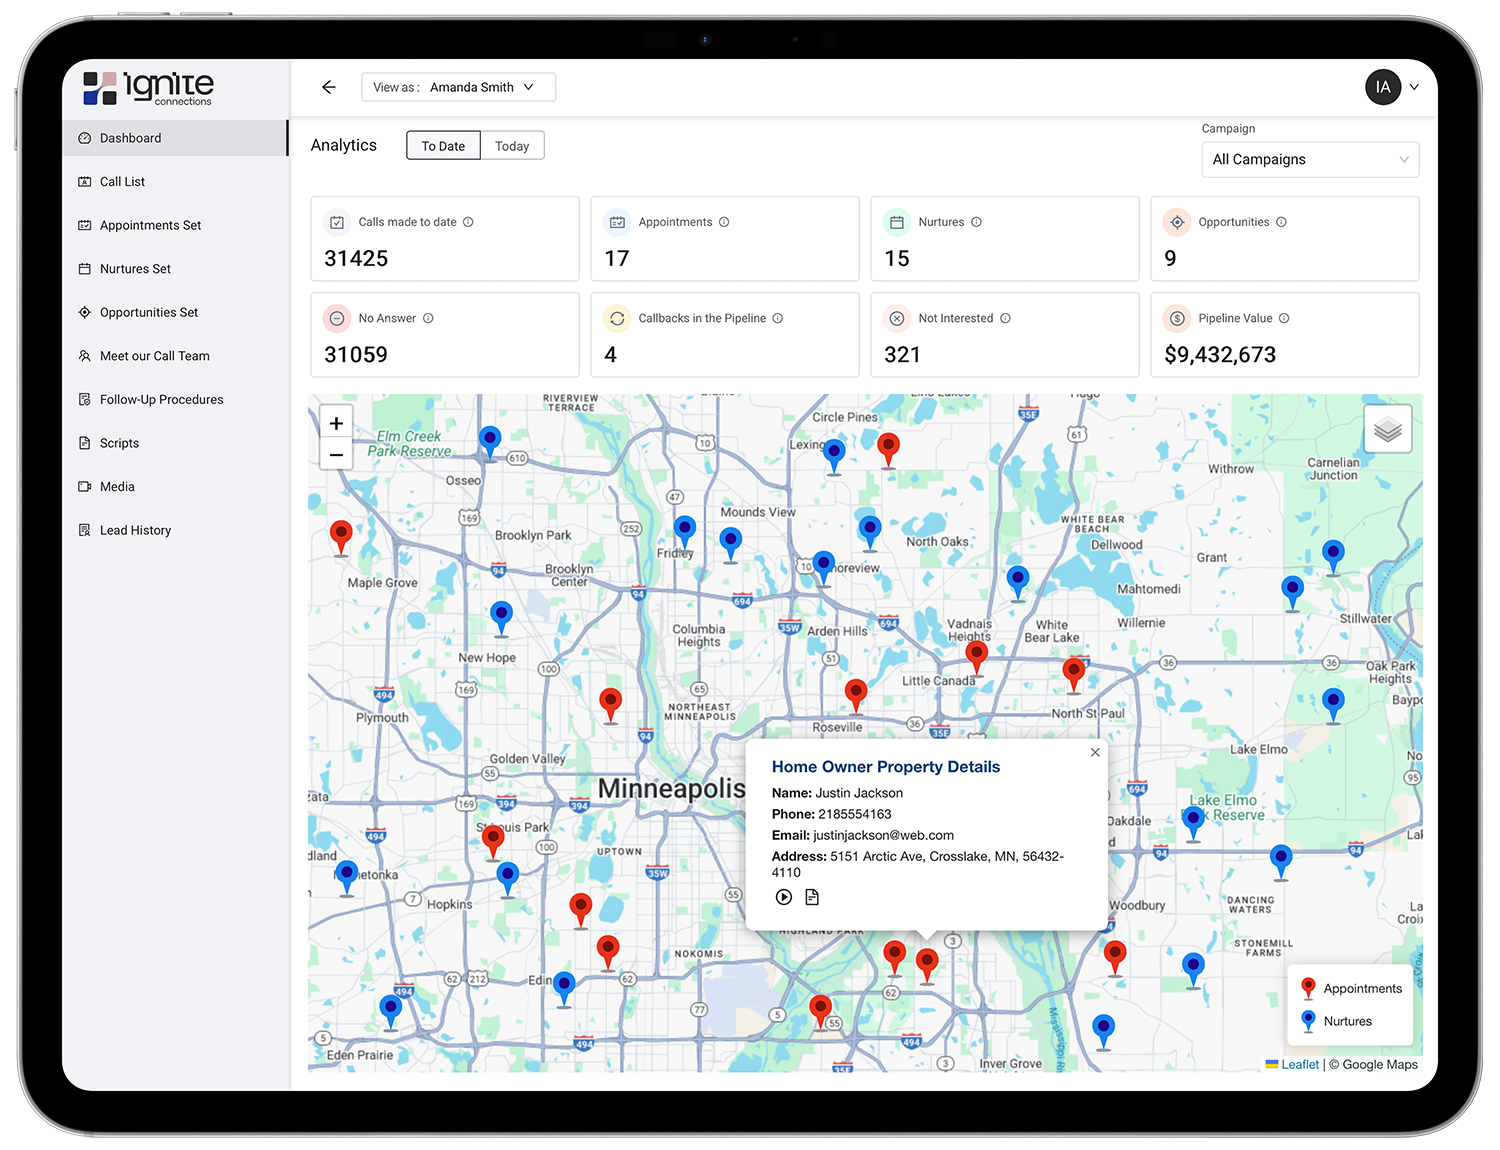Open the View as Amanda Smith dropdown
Screen dimensions: 1500x1150
click(x=458, y=87)
